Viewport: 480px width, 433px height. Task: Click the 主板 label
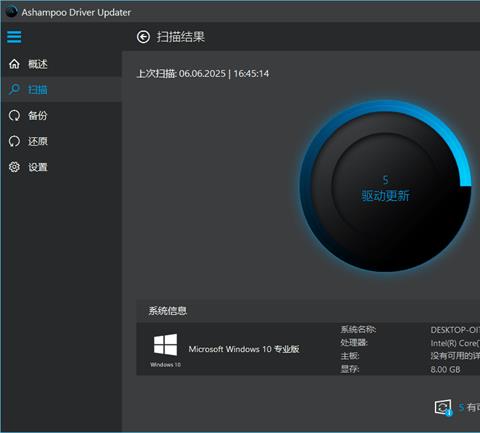pos(350,356)
